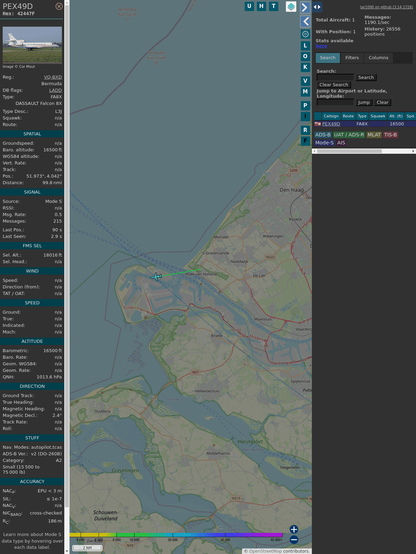
Task: Sort table by Type column
Action: coord(362,116)
